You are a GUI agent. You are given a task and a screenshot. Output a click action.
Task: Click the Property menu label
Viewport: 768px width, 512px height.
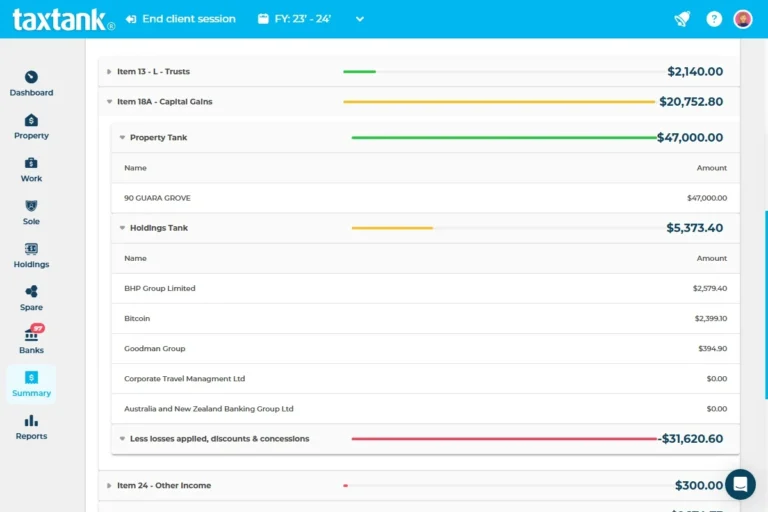(x=31, y=135)
